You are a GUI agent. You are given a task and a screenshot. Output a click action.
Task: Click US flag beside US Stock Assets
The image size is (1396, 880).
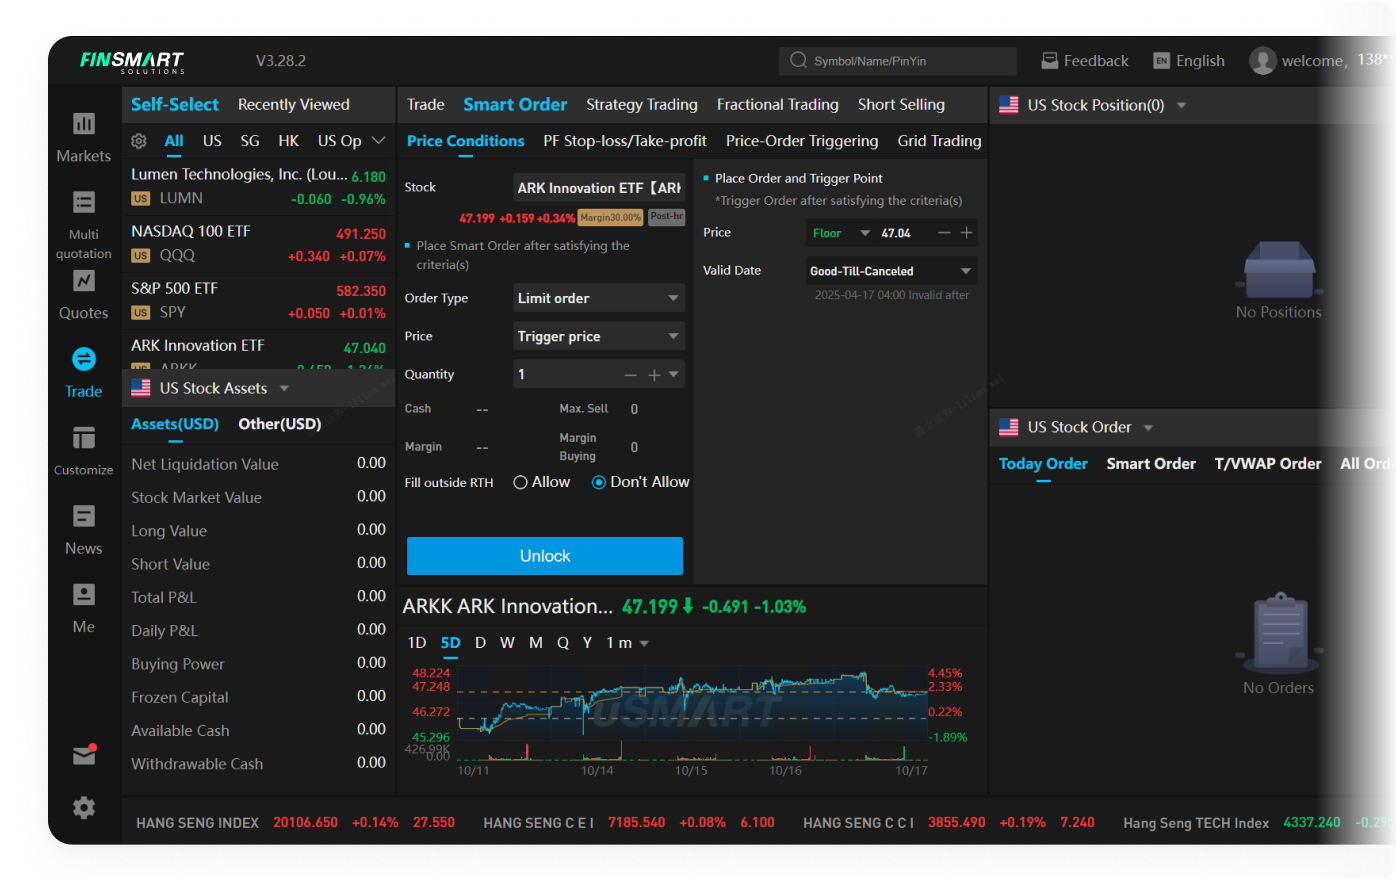point(141,388)
